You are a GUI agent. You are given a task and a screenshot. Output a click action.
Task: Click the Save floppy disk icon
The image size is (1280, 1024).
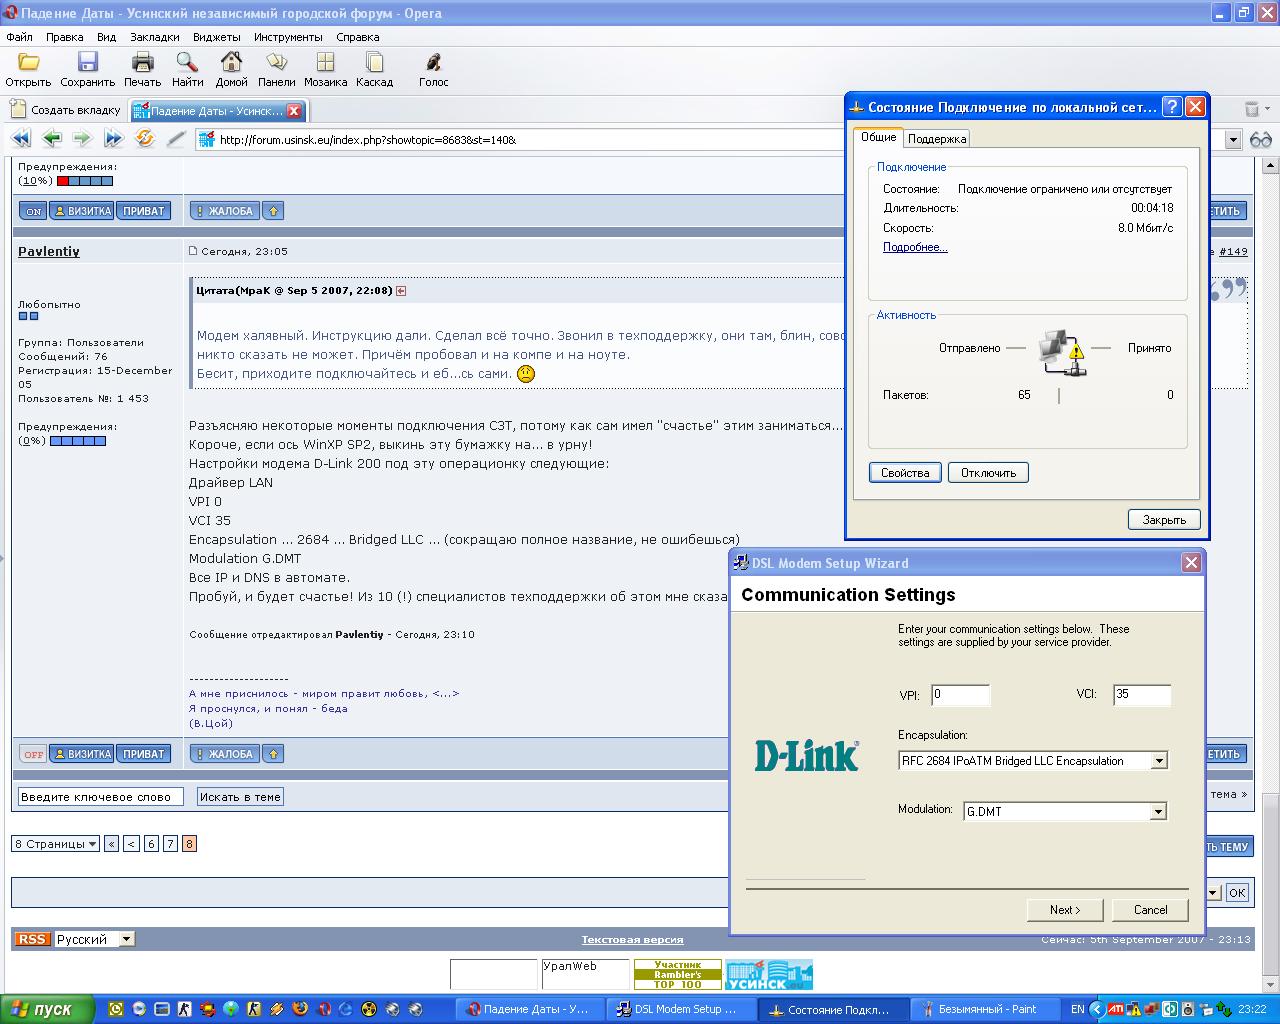click(88, 63)
